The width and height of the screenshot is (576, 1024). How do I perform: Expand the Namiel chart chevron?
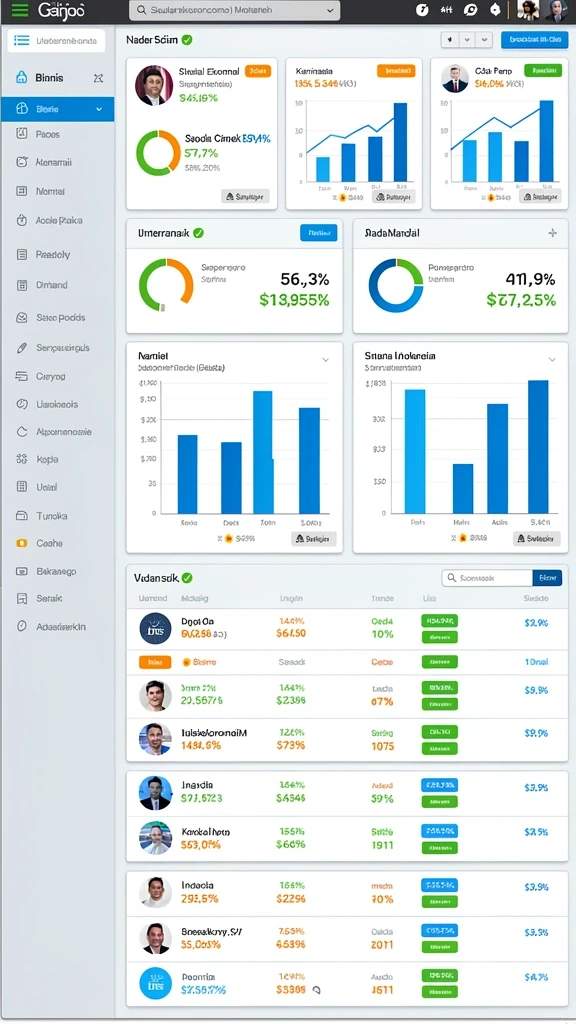click(325, 360)
